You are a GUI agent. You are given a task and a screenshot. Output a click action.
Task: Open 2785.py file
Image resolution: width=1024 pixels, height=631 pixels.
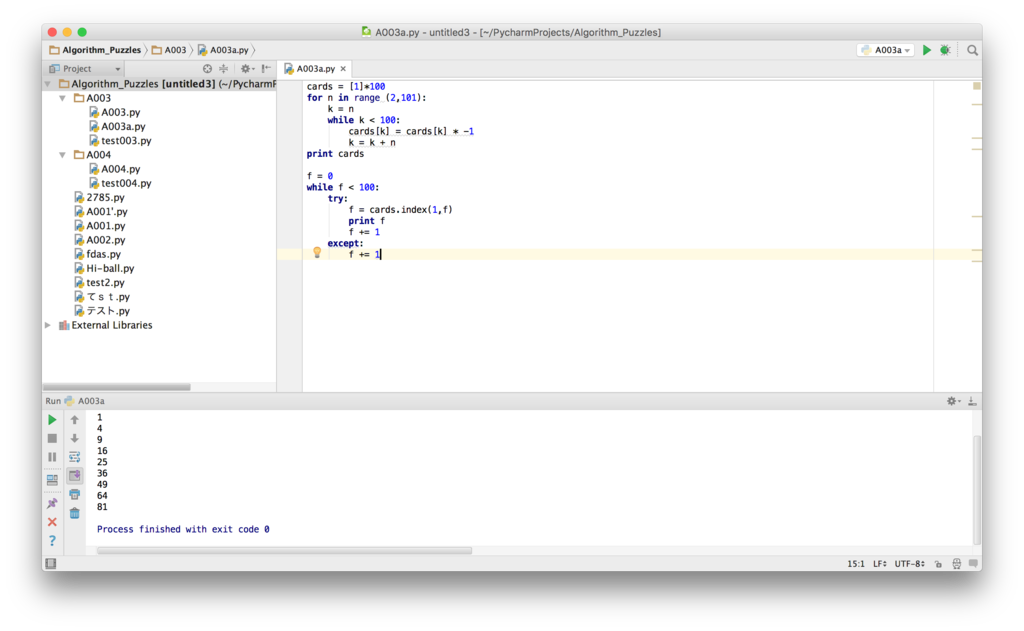(99, 197)
